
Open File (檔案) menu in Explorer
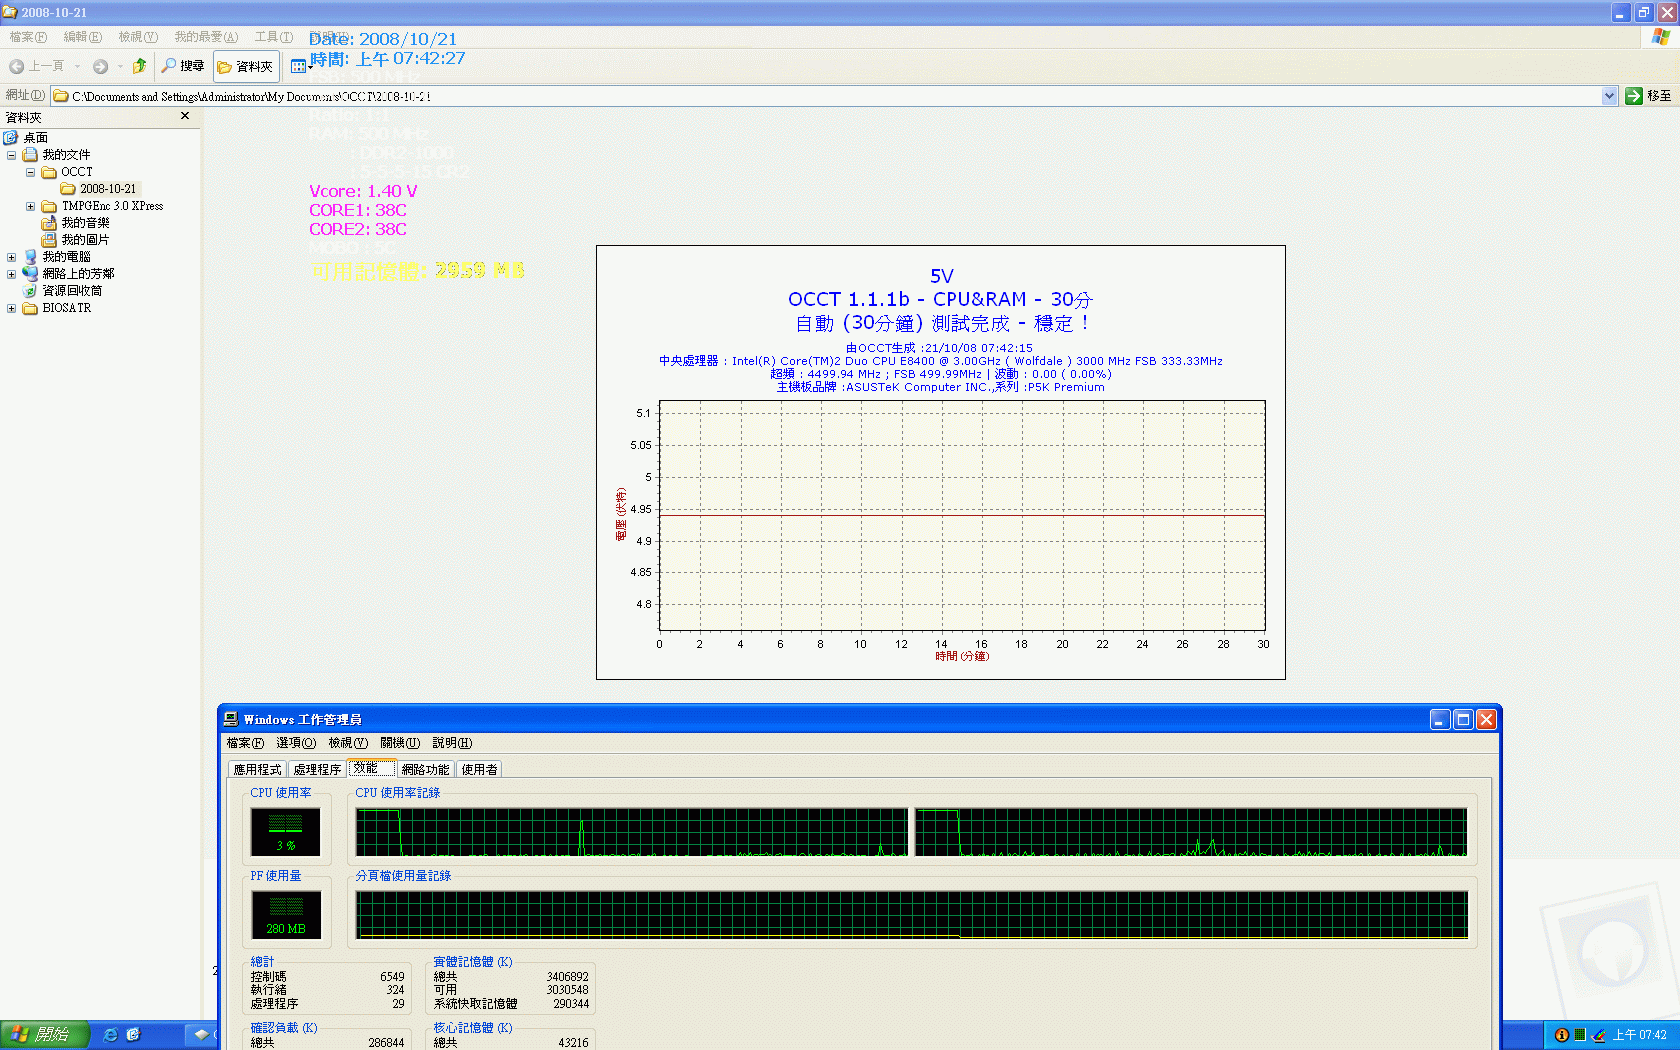tap(28, 37)
